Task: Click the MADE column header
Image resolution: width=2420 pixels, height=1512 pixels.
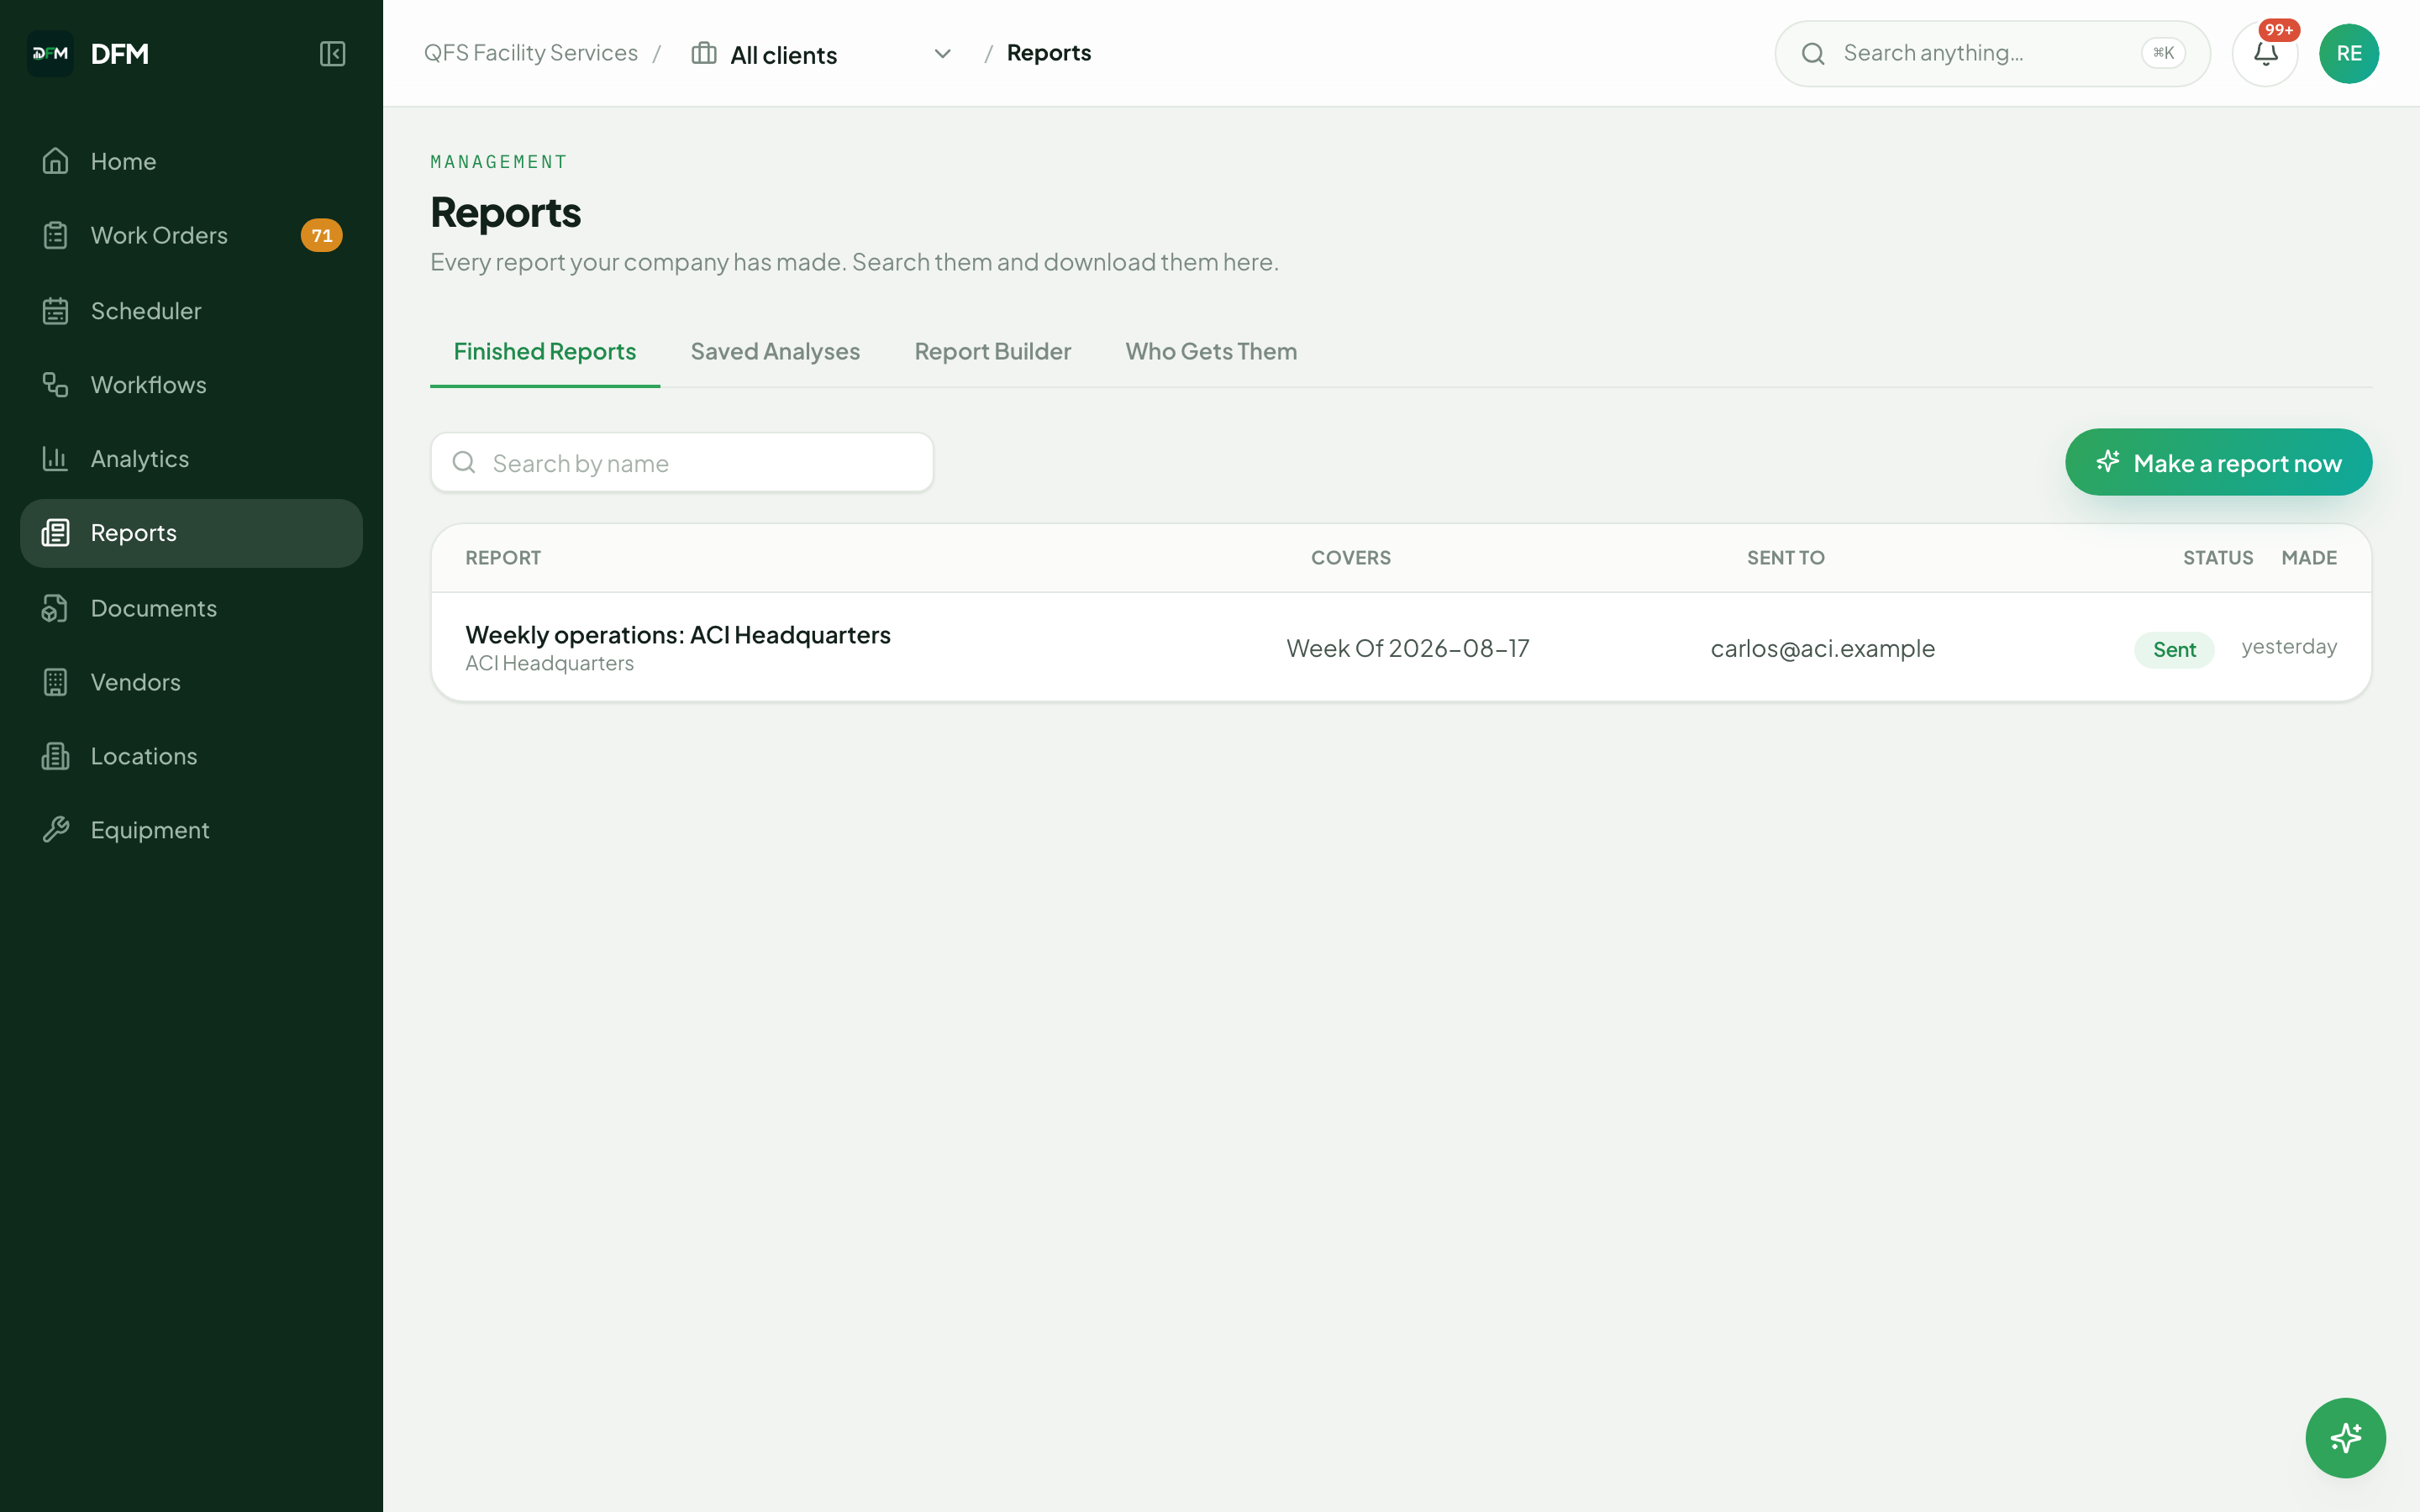Action: click(2308, 558)
